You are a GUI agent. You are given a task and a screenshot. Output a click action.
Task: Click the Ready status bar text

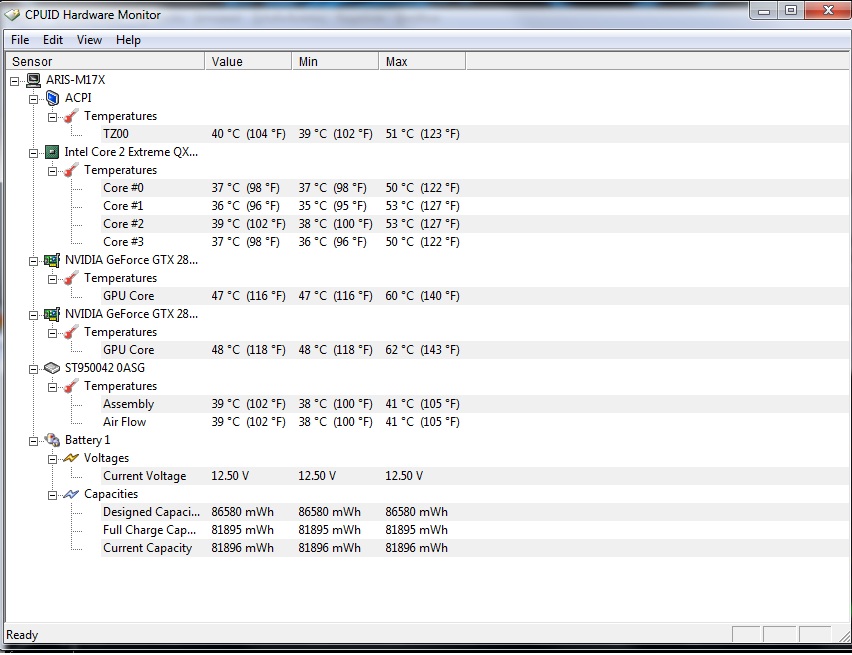coord(22,635)
